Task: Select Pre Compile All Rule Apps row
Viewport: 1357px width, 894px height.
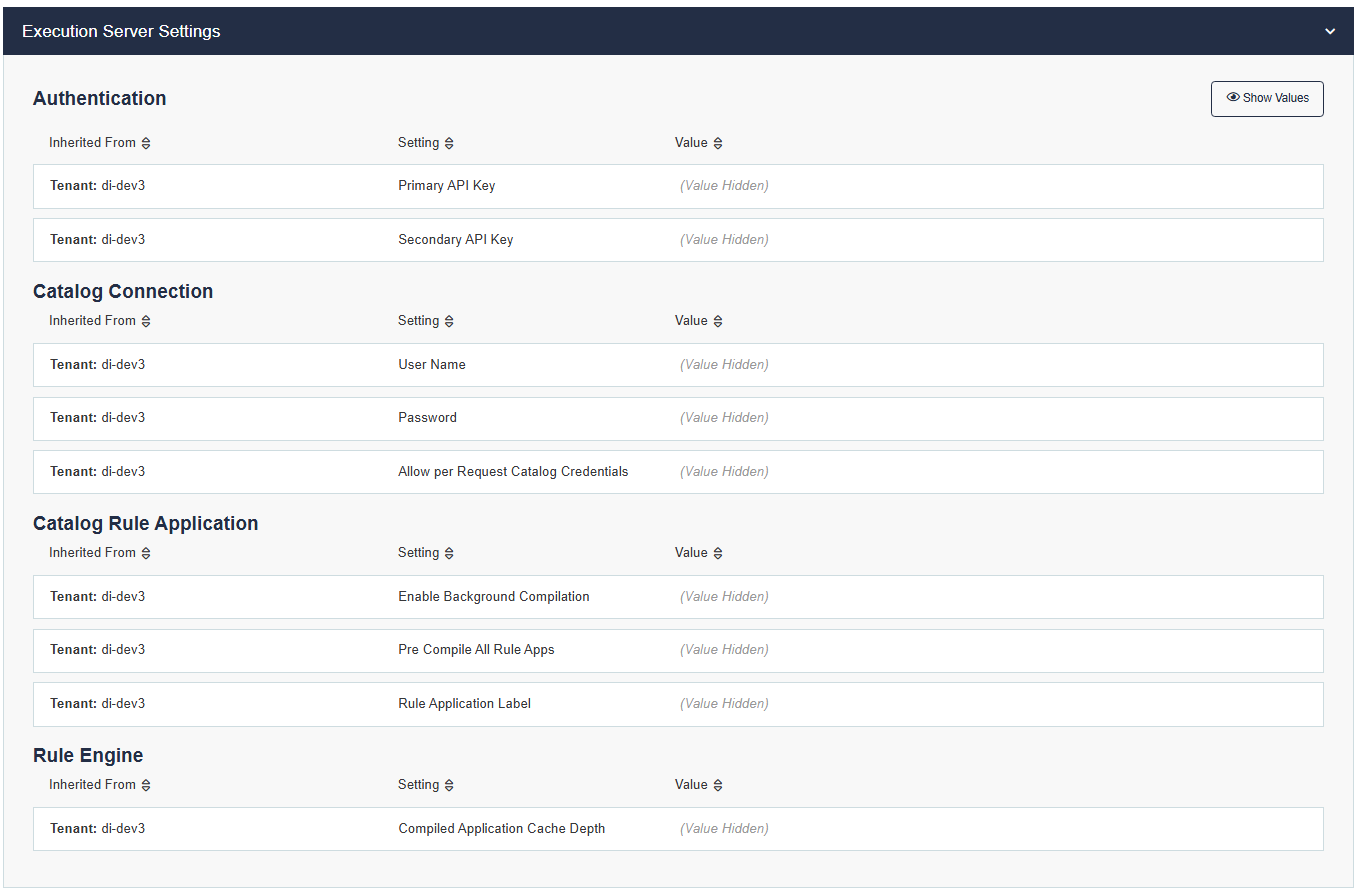Action: click(x=677, y=650)
